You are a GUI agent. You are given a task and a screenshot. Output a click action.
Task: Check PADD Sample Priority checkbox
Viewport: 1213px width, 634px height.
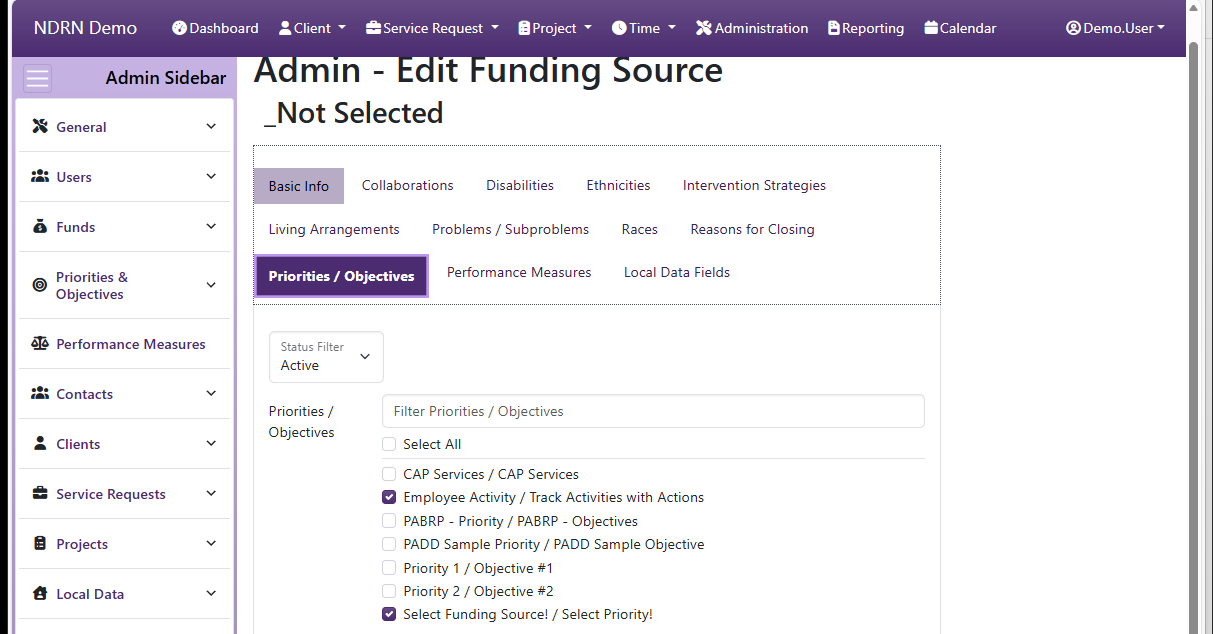389,544
